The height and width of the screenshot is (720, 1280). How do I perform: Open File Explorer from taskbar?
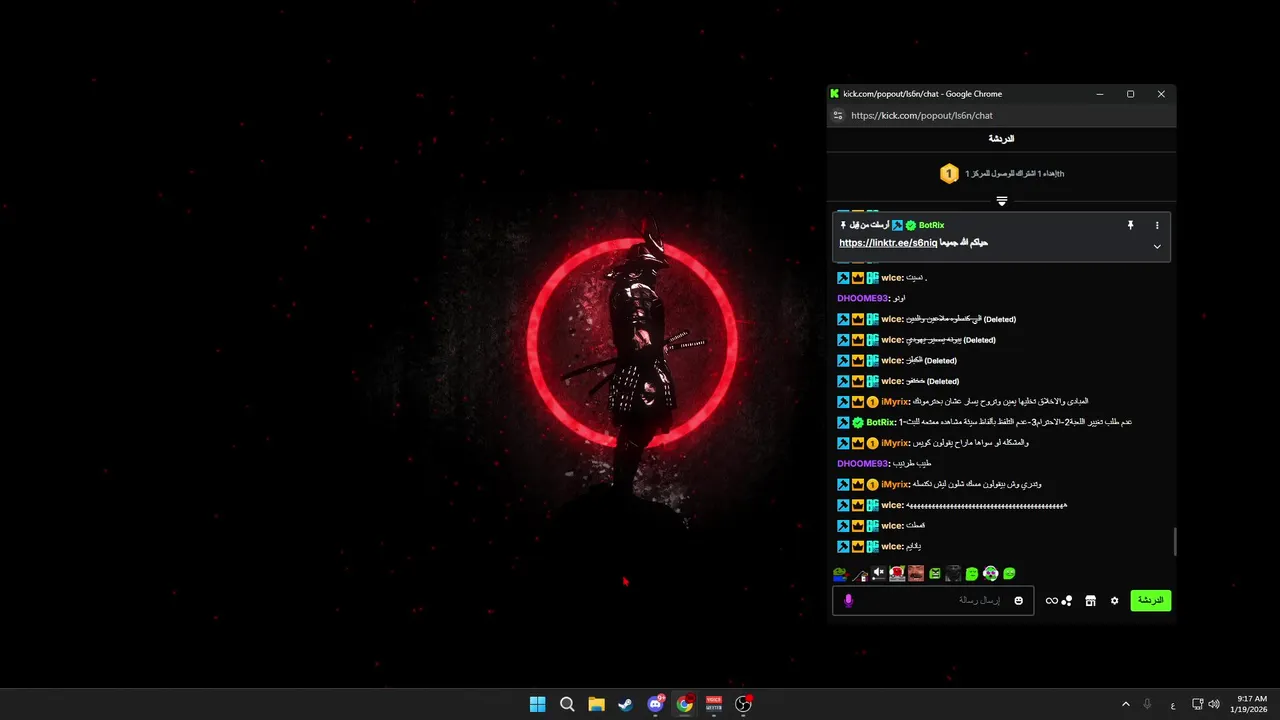[596, 704]
